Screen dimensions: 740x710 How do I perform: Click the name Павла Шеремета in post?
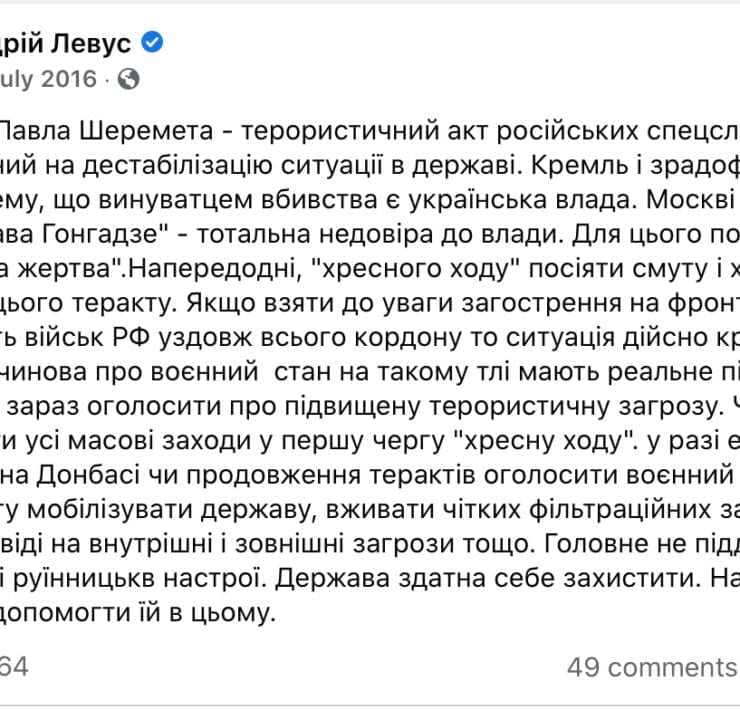(x=107, y=130)
